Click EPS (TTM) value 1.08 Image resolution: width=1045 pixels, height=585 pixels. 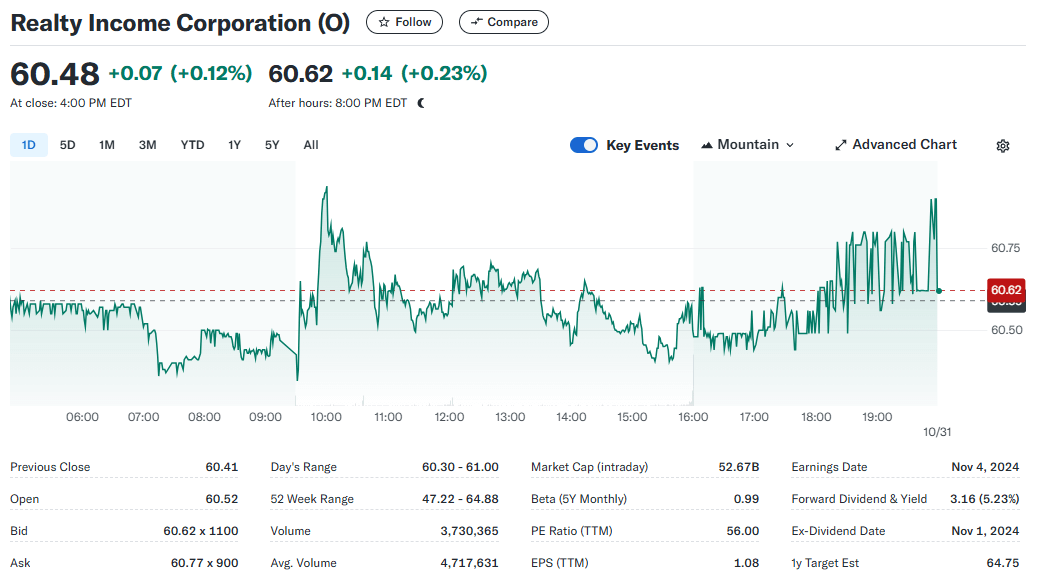click(x=746, y=563)
